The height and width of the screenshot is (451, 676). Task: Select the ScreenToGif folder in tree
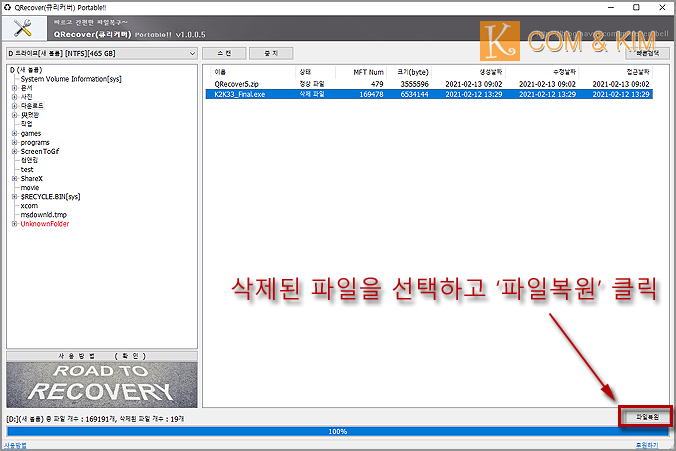coord(40,151)
